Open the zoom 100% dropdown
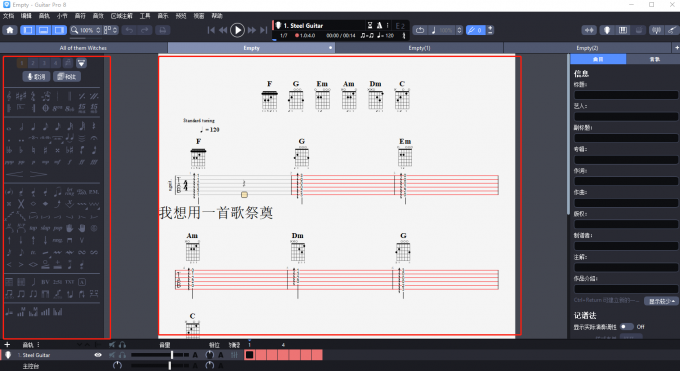The width and height of the screenshot is (680, 371). tap(85, 30)
